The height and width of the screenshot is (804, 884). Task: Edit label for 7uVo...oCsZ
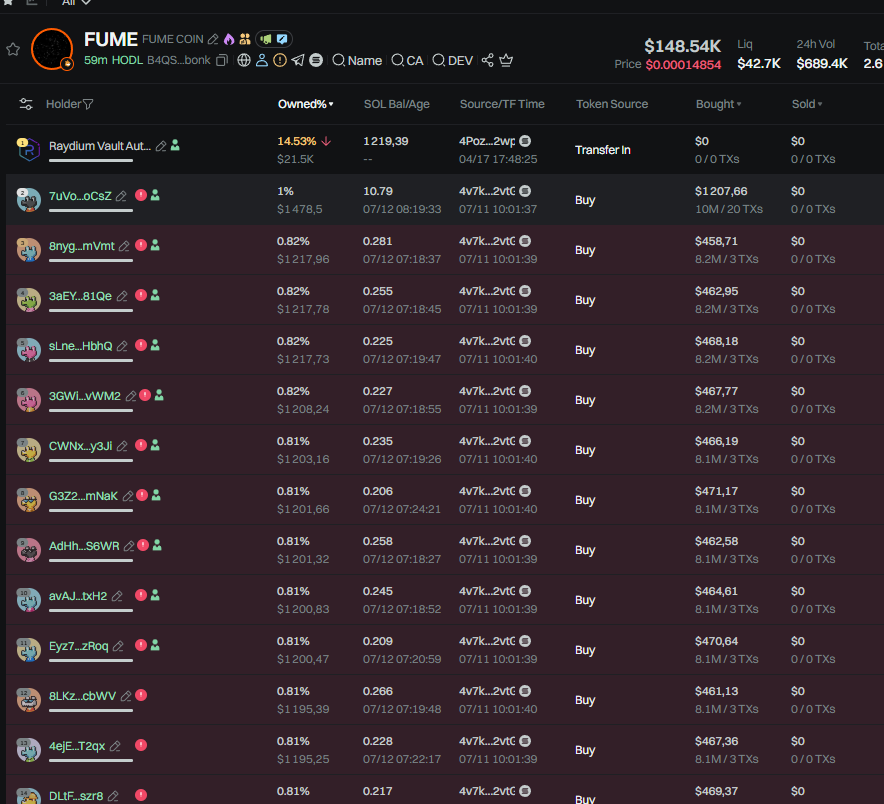121,196
